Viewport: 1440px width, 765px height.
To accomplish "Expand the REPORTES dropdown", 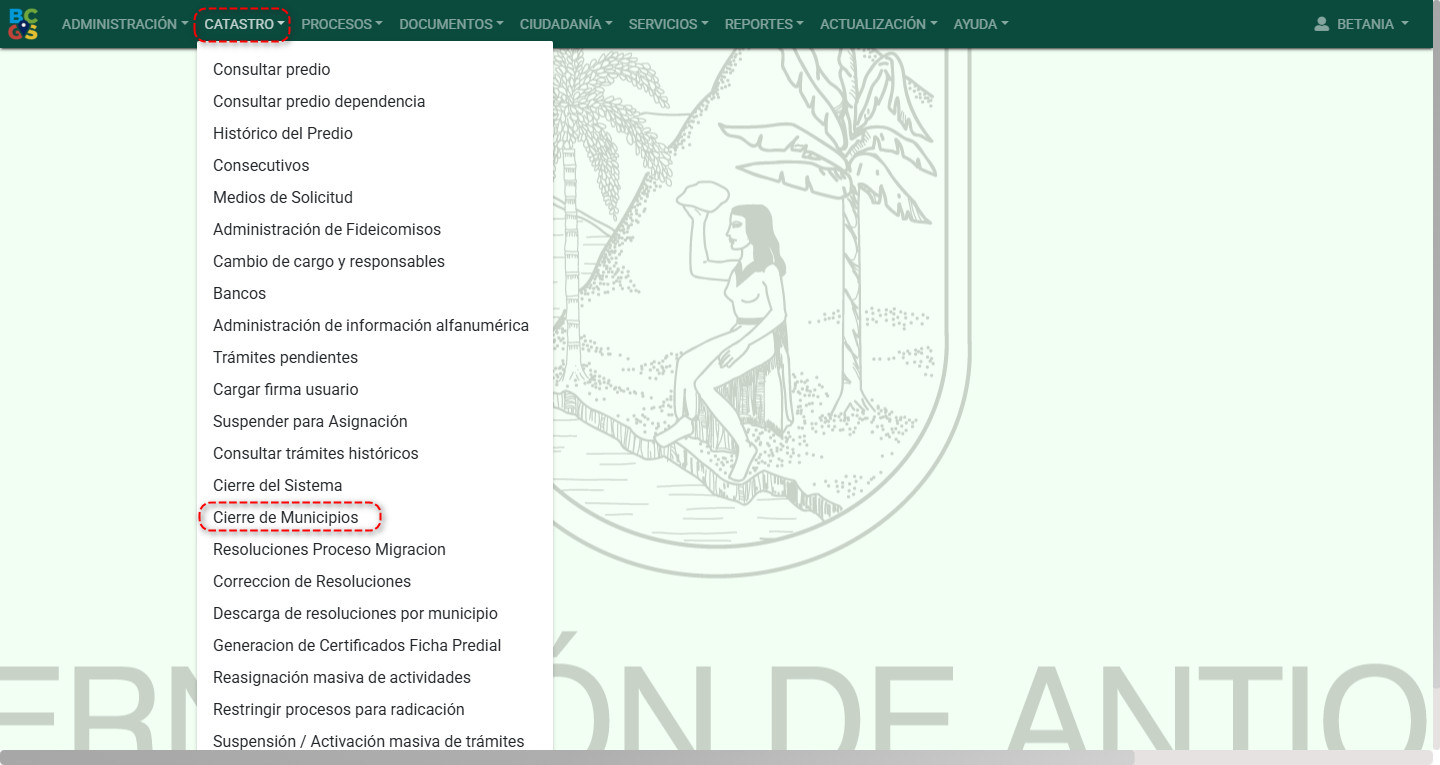I will coord(764,24).
